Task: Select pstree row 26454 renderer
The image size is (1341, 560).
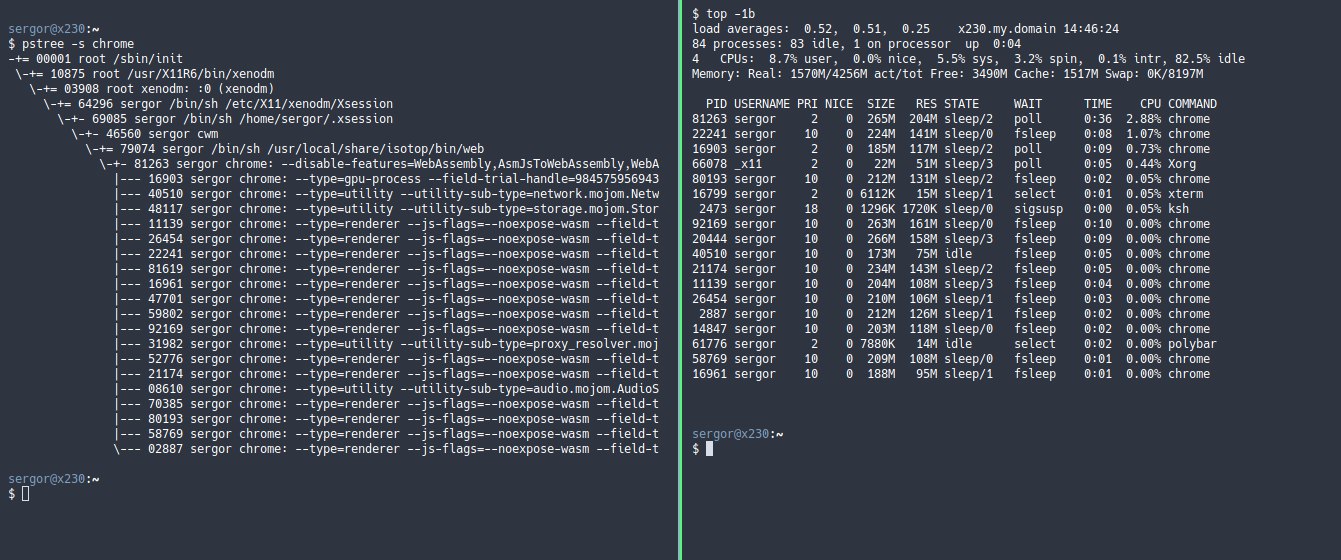Action: coord(385,239)
